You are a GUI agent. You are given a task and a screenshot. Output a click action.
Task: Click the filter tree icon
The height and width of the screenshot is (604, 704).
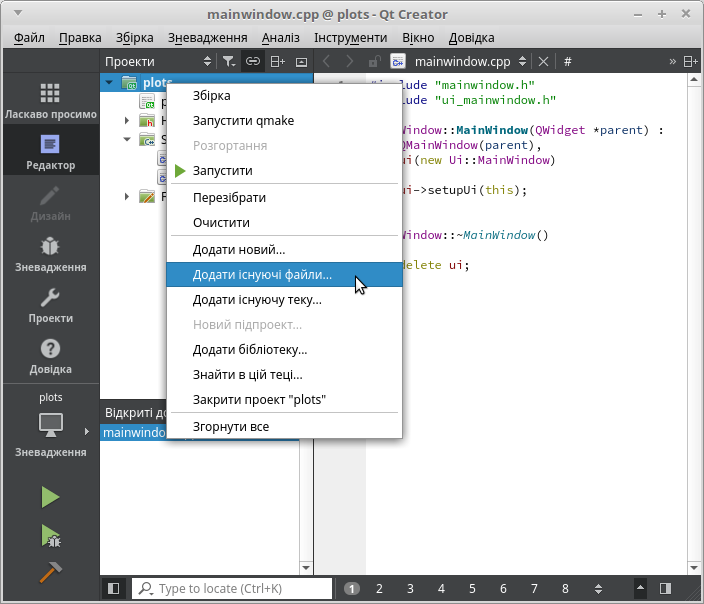coord(229,61)
